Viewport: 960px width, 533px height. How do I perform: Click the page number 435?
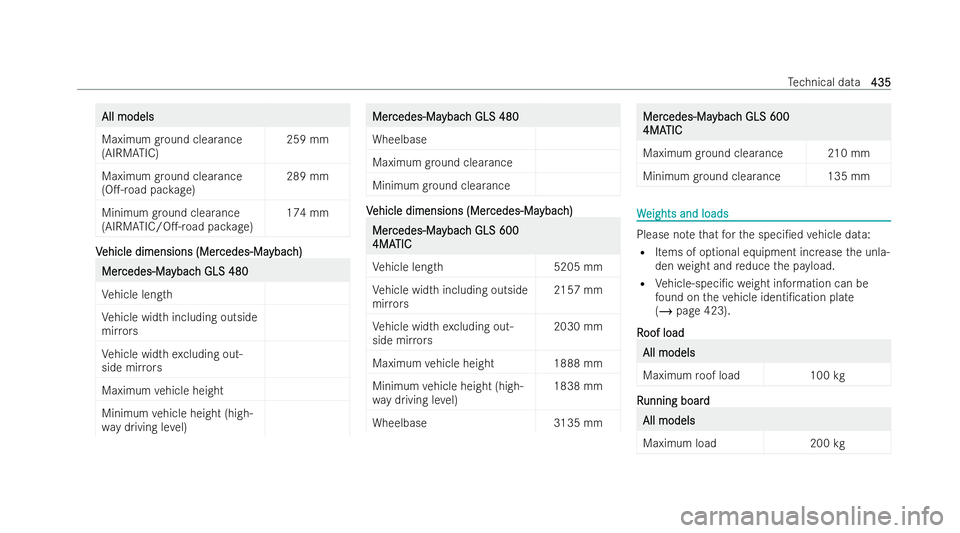pos(880,82)
